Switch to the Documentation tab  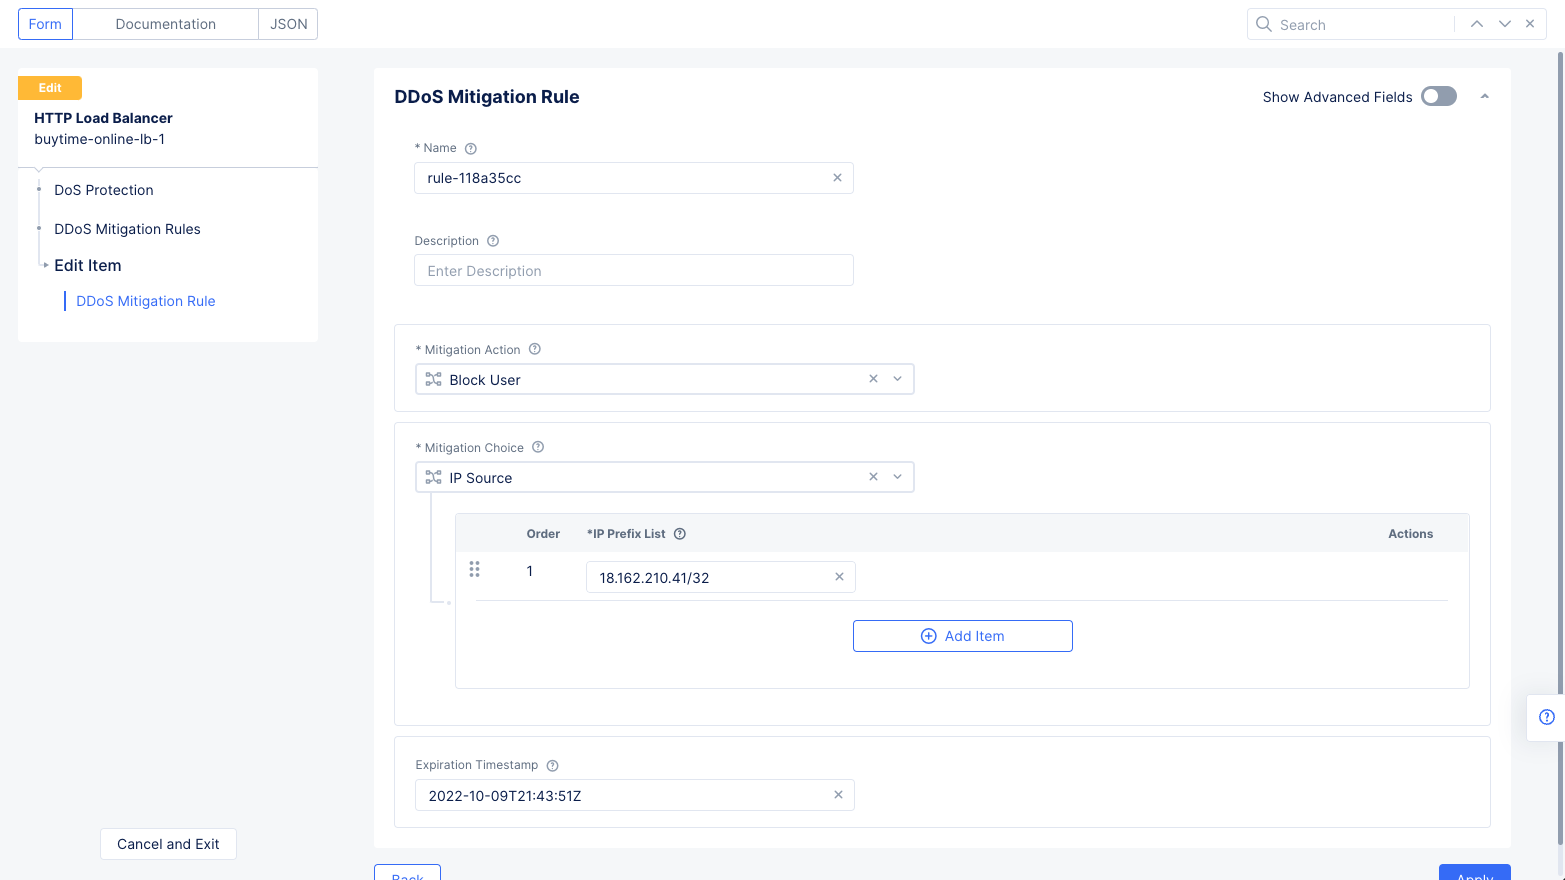point(165,24)
